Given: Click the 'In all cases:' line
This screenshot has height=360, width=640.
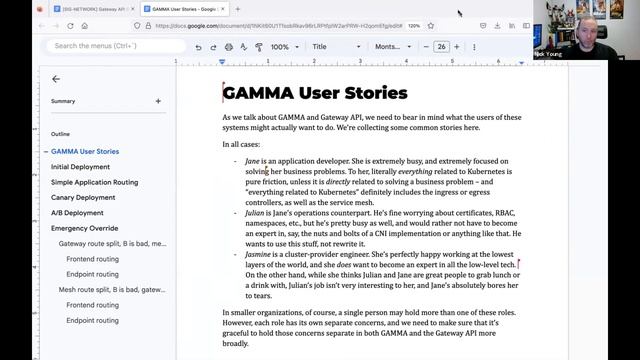Looking at the screenshot, I should point(241,144).
